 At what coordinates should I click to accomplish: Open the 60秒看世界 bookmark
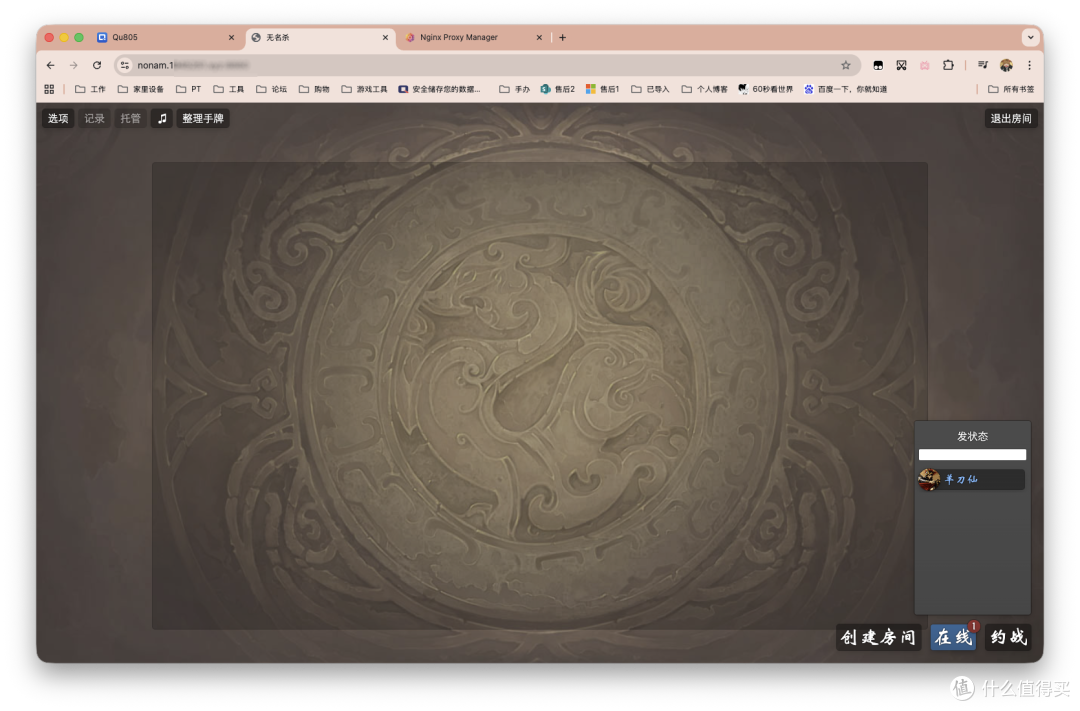tap(765, 89)
